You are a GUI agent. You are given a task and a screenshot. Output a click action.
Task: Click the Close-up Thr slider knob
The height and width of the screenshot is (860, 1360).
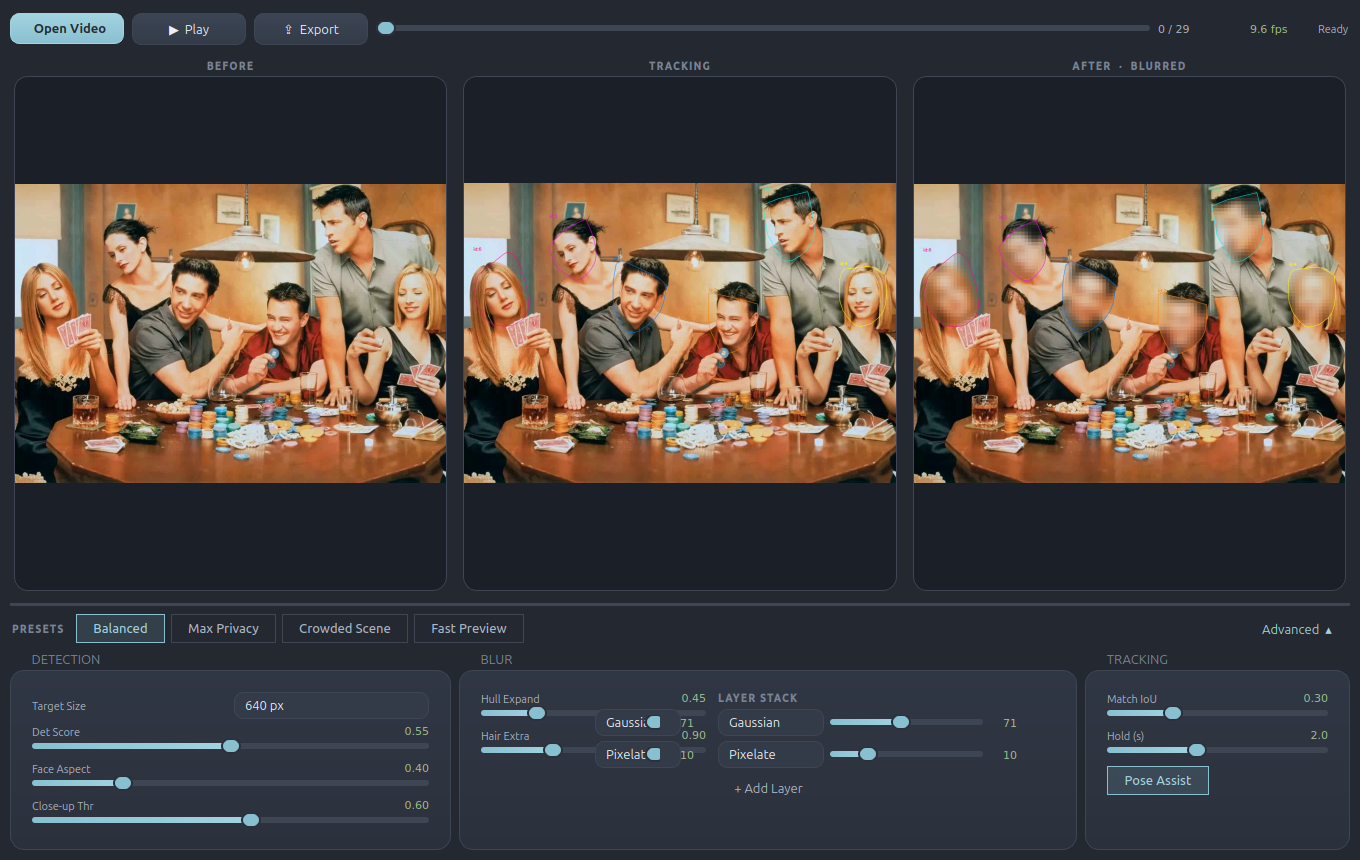[x=251, y=820]
